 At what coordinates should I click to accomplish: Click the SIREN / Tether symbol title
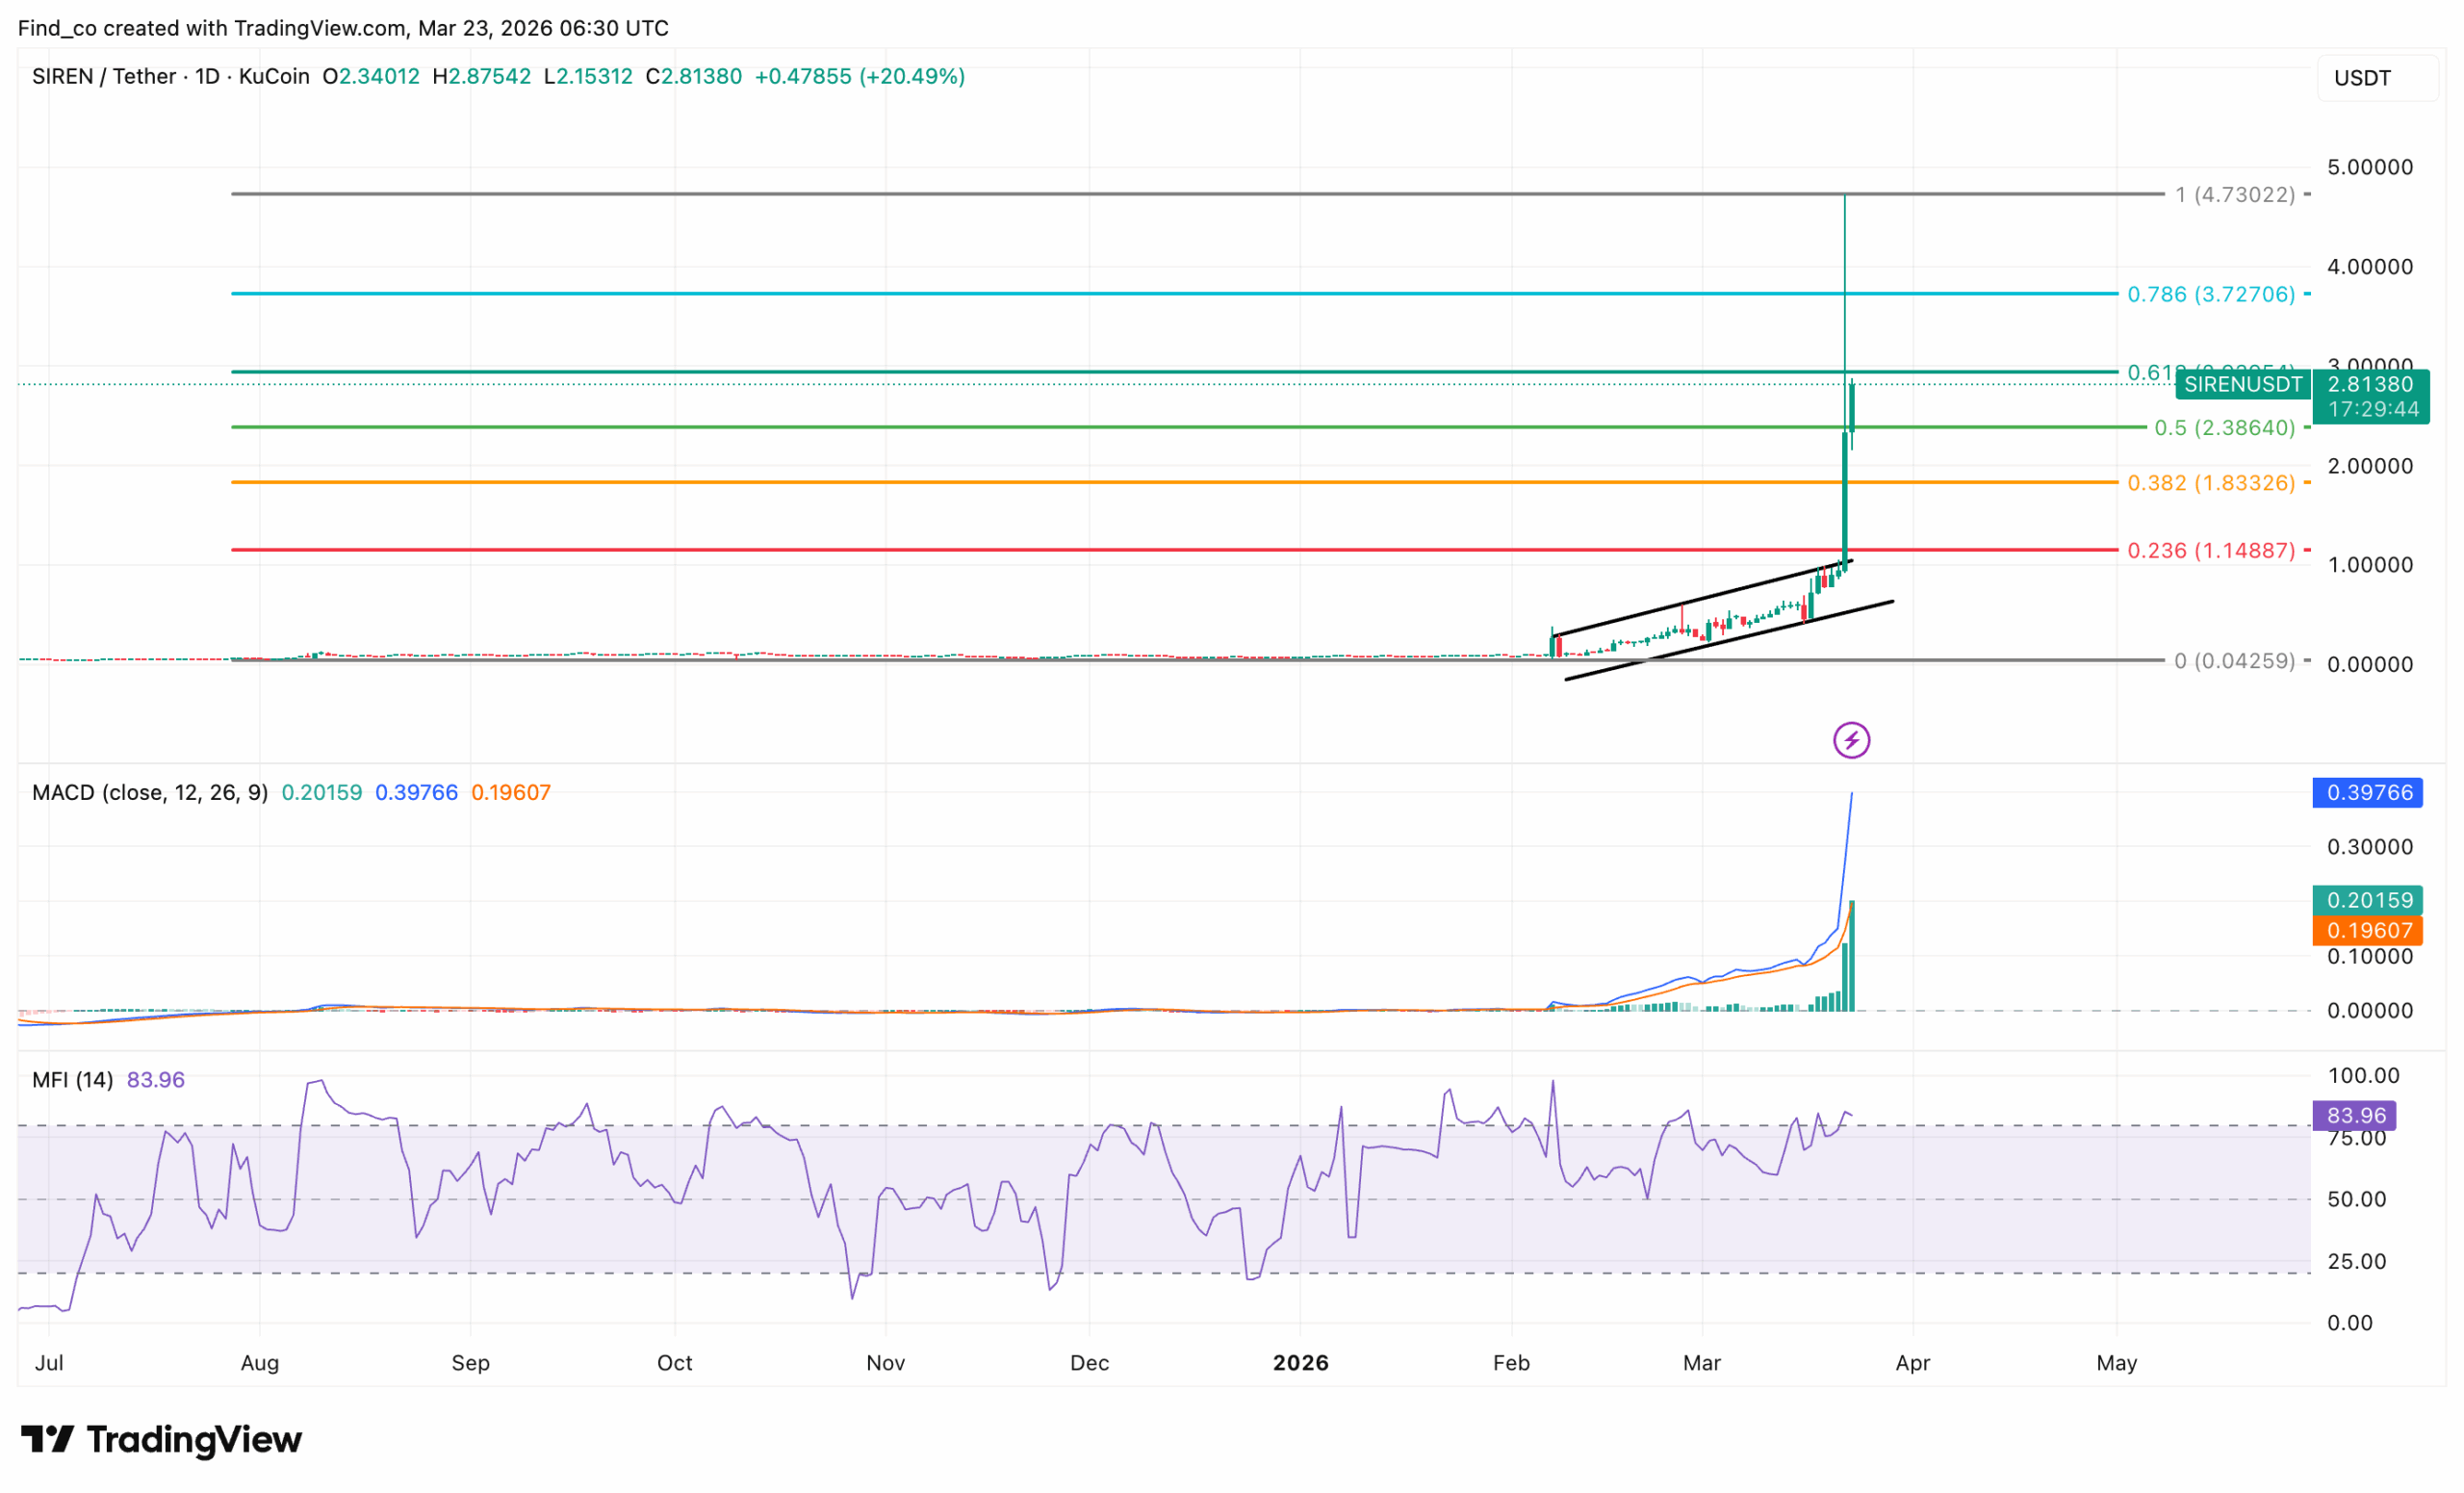pyautogui.click(x=104, y=76)
